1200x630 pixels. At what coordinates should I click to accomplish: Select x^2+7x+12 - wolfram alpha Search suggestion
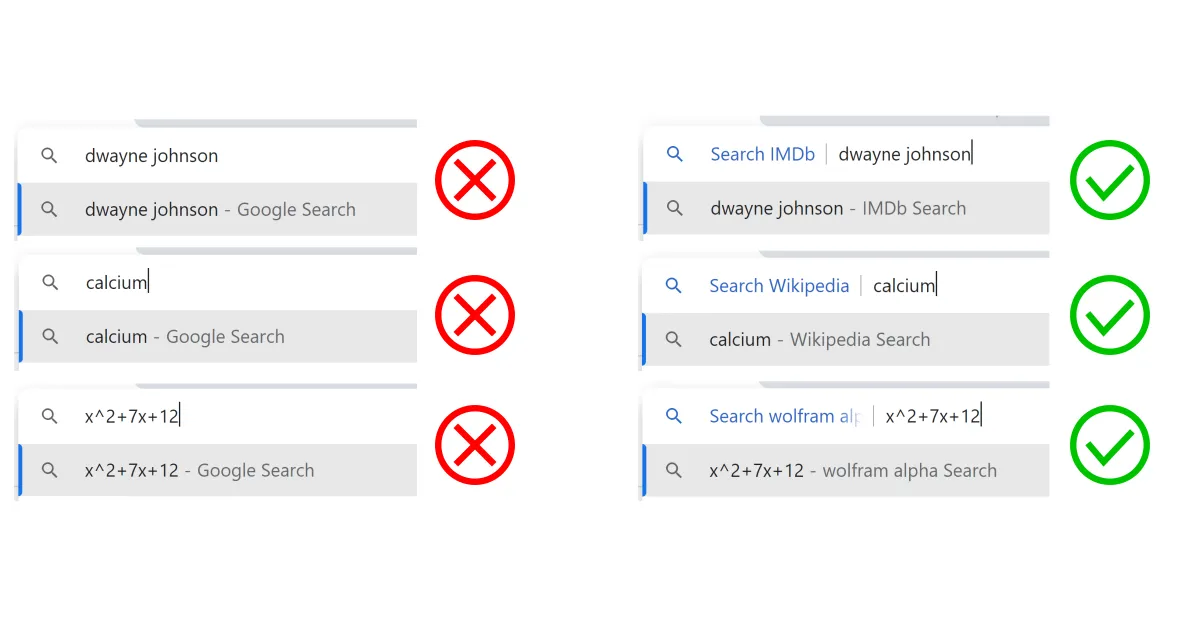pyautogui.click(x=845, y=470)
